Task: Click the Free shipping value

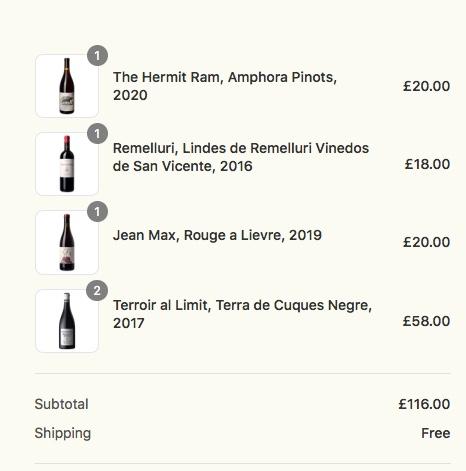Action: coord(436,433)
